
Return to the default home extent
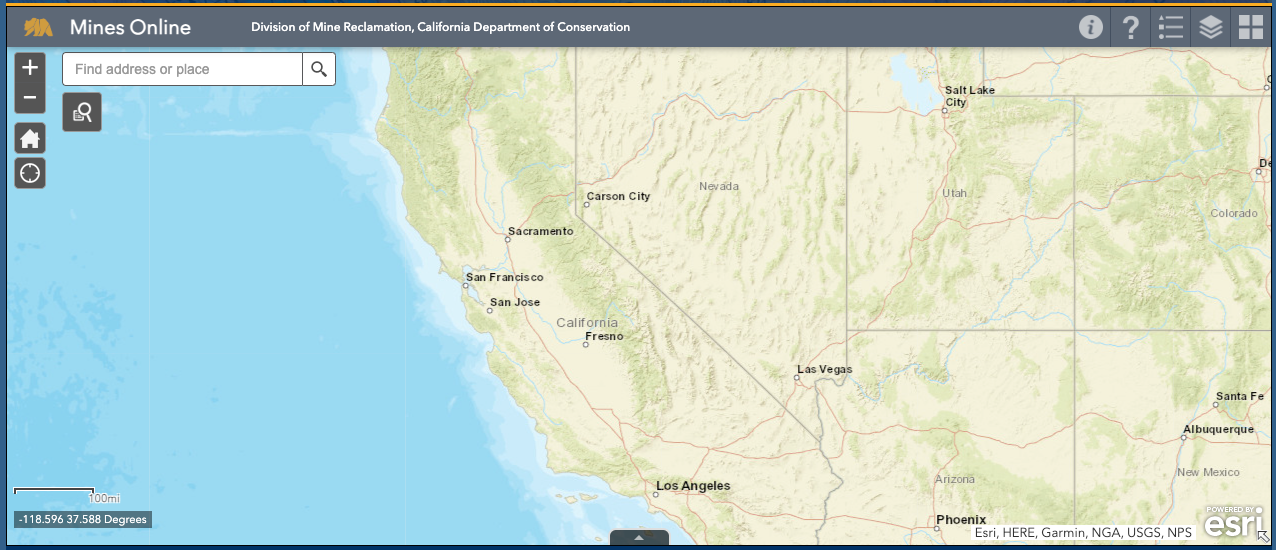tap(30, 139)
